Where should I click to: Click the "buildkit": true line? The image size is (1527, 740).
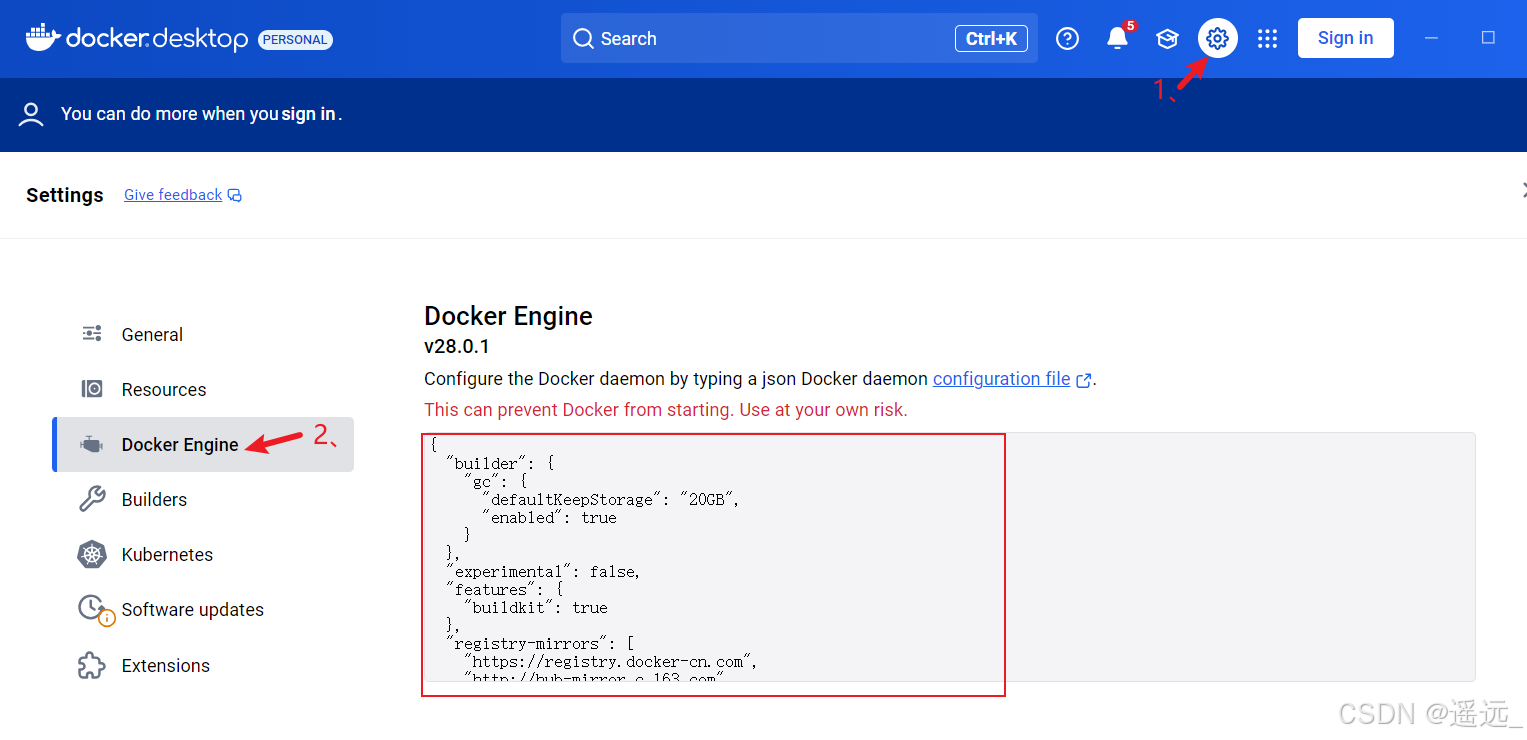coord(535,608)
